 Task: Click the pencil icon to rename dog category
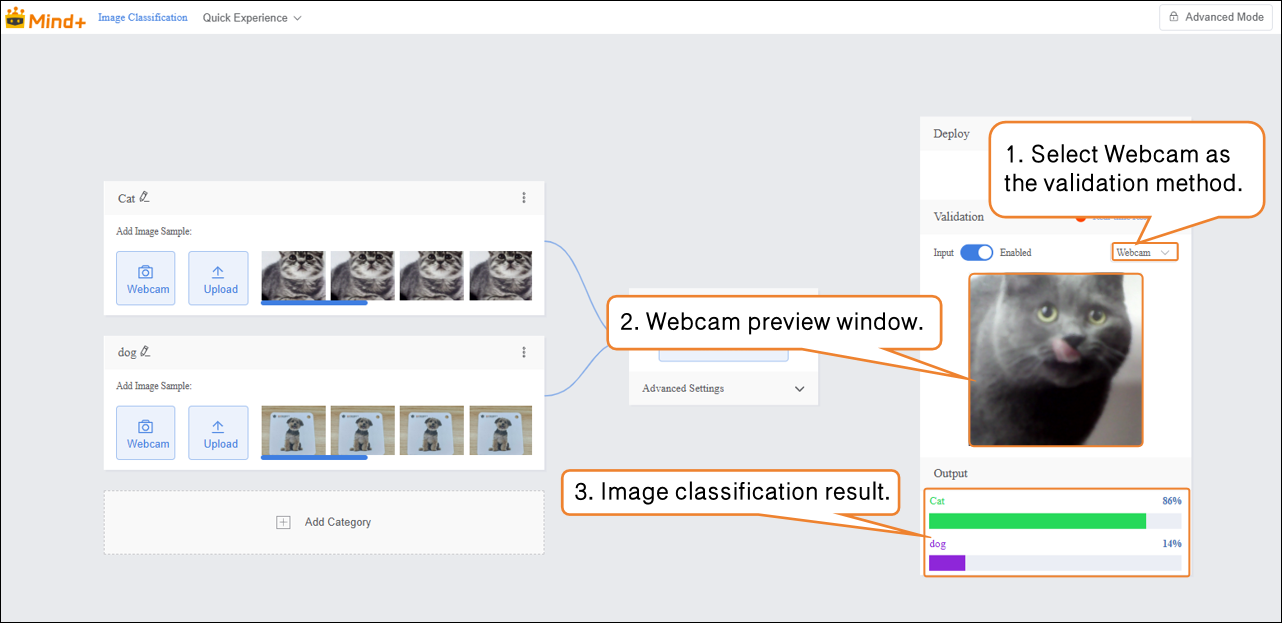pos(145,351)
